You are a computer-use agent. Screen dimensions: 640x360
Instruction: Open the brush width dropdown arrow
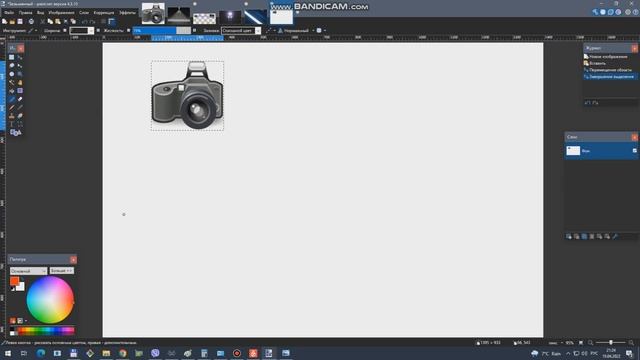click(91, 31)
